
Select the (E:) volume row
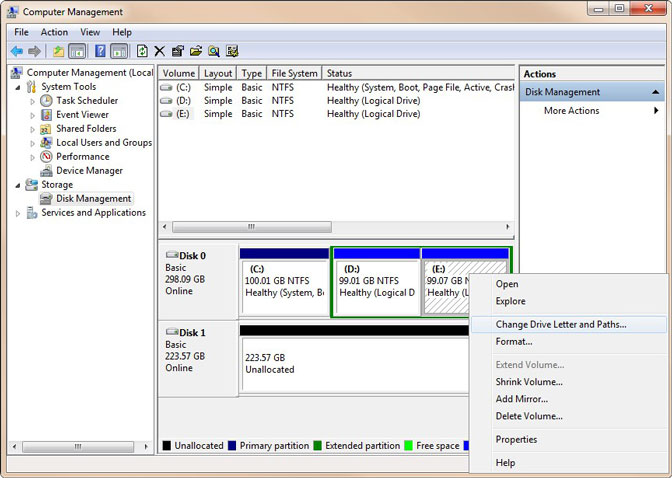point(336,114)
